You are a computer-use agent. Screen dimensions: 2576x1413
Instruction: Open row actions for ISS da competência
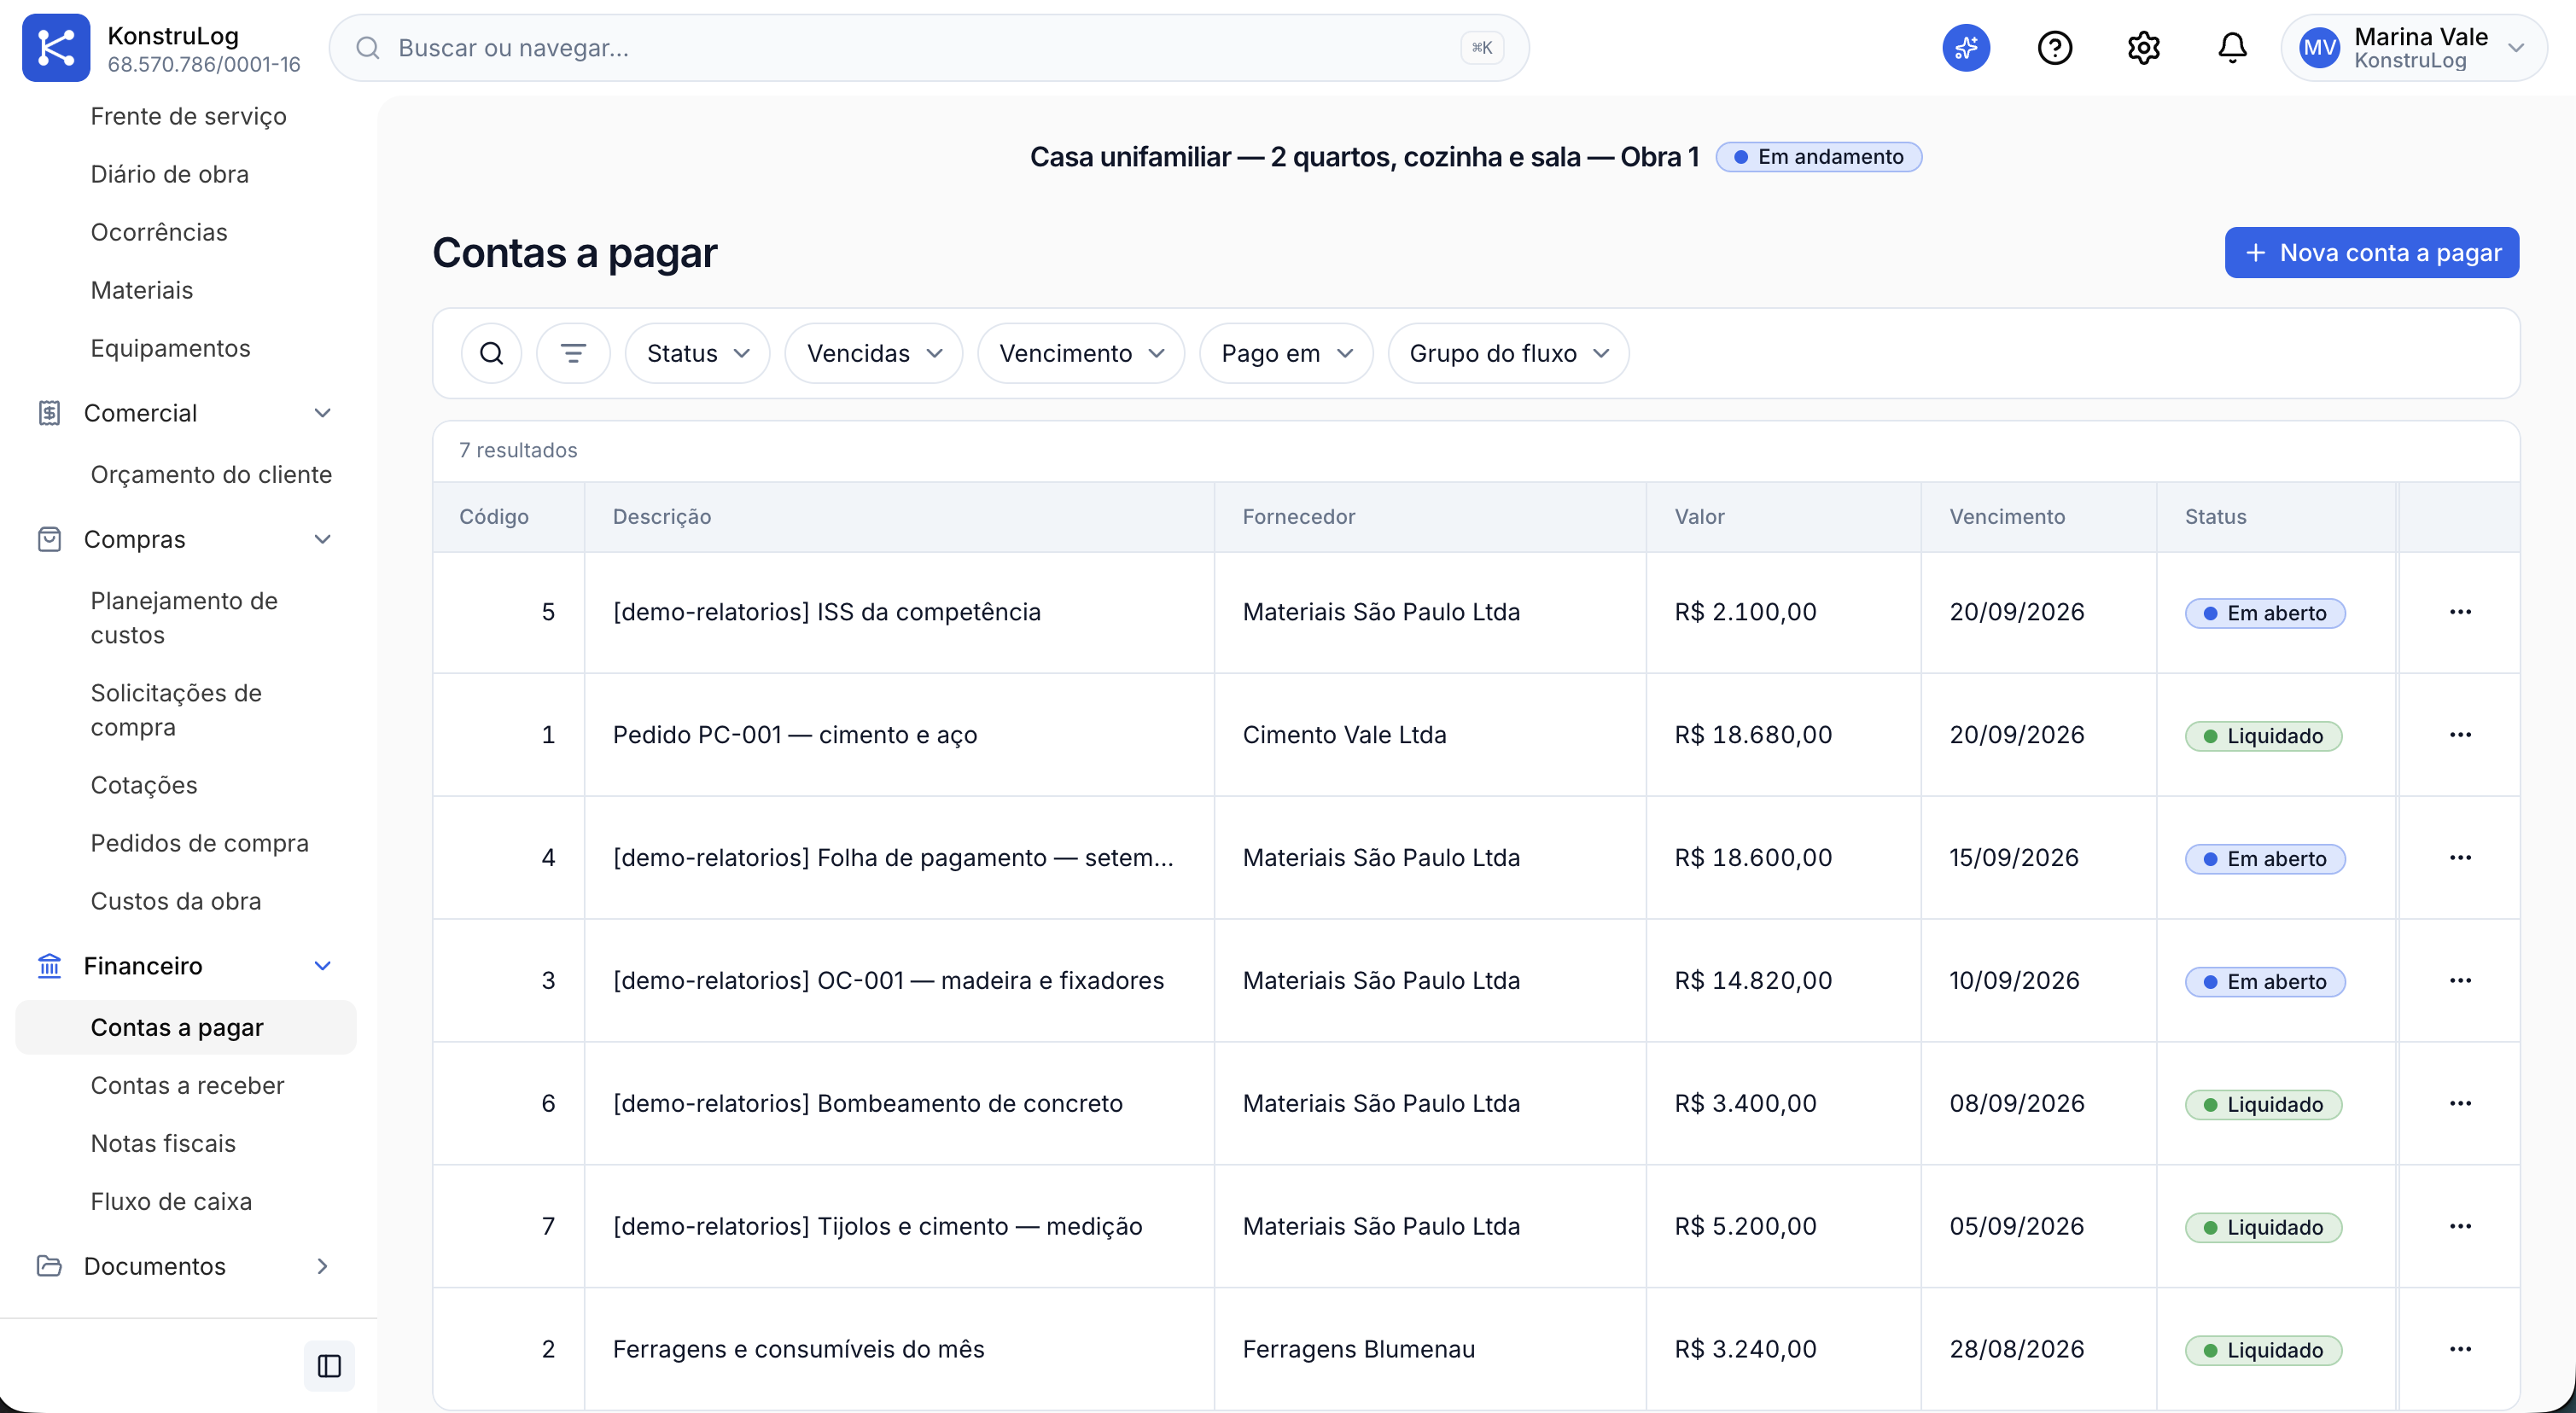2460,612
